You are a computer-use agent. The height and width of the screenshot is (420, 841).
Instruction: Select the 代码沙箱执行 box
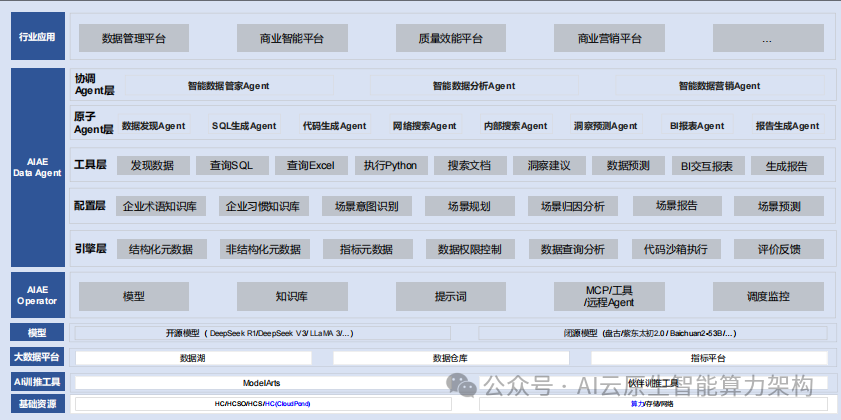point(676,249)
